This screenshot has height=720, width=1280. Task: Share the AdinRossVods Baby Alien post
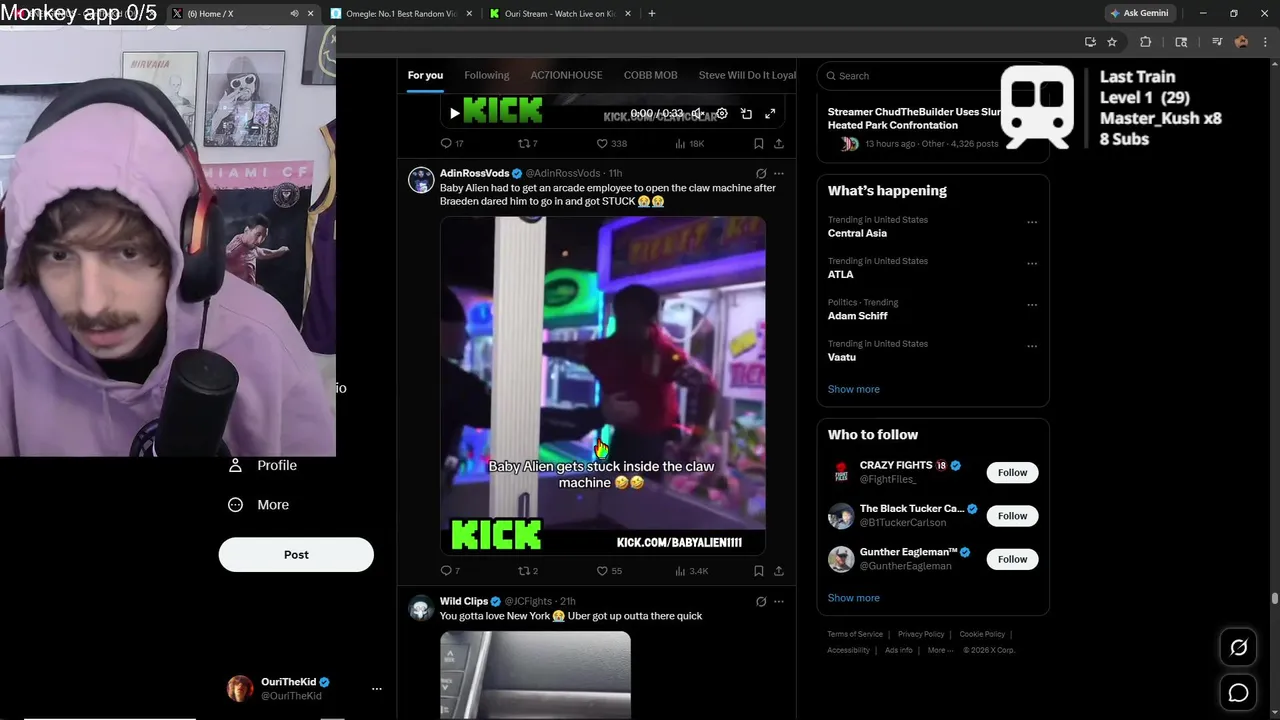coord(778,571)
